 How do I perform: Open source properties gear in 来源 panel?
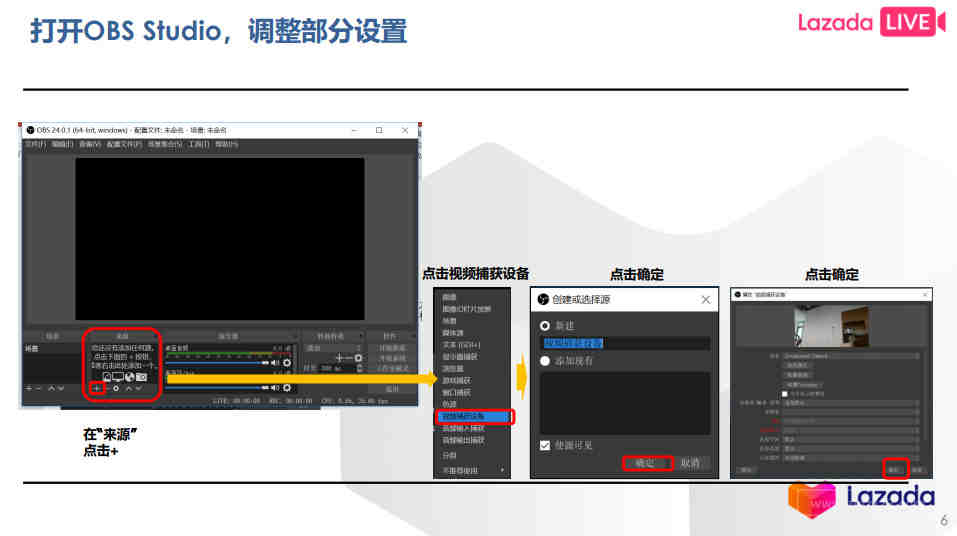(x=116, y=388)
